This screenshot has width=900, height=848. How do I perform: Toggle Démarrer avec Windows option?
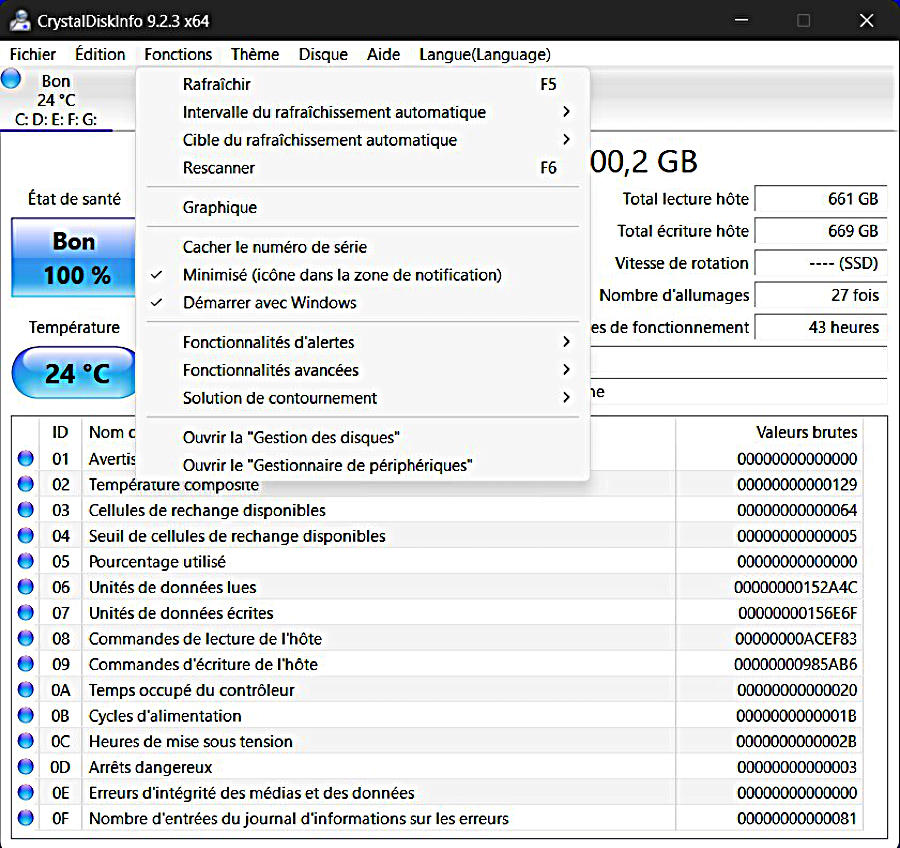[x=363, y=303]
